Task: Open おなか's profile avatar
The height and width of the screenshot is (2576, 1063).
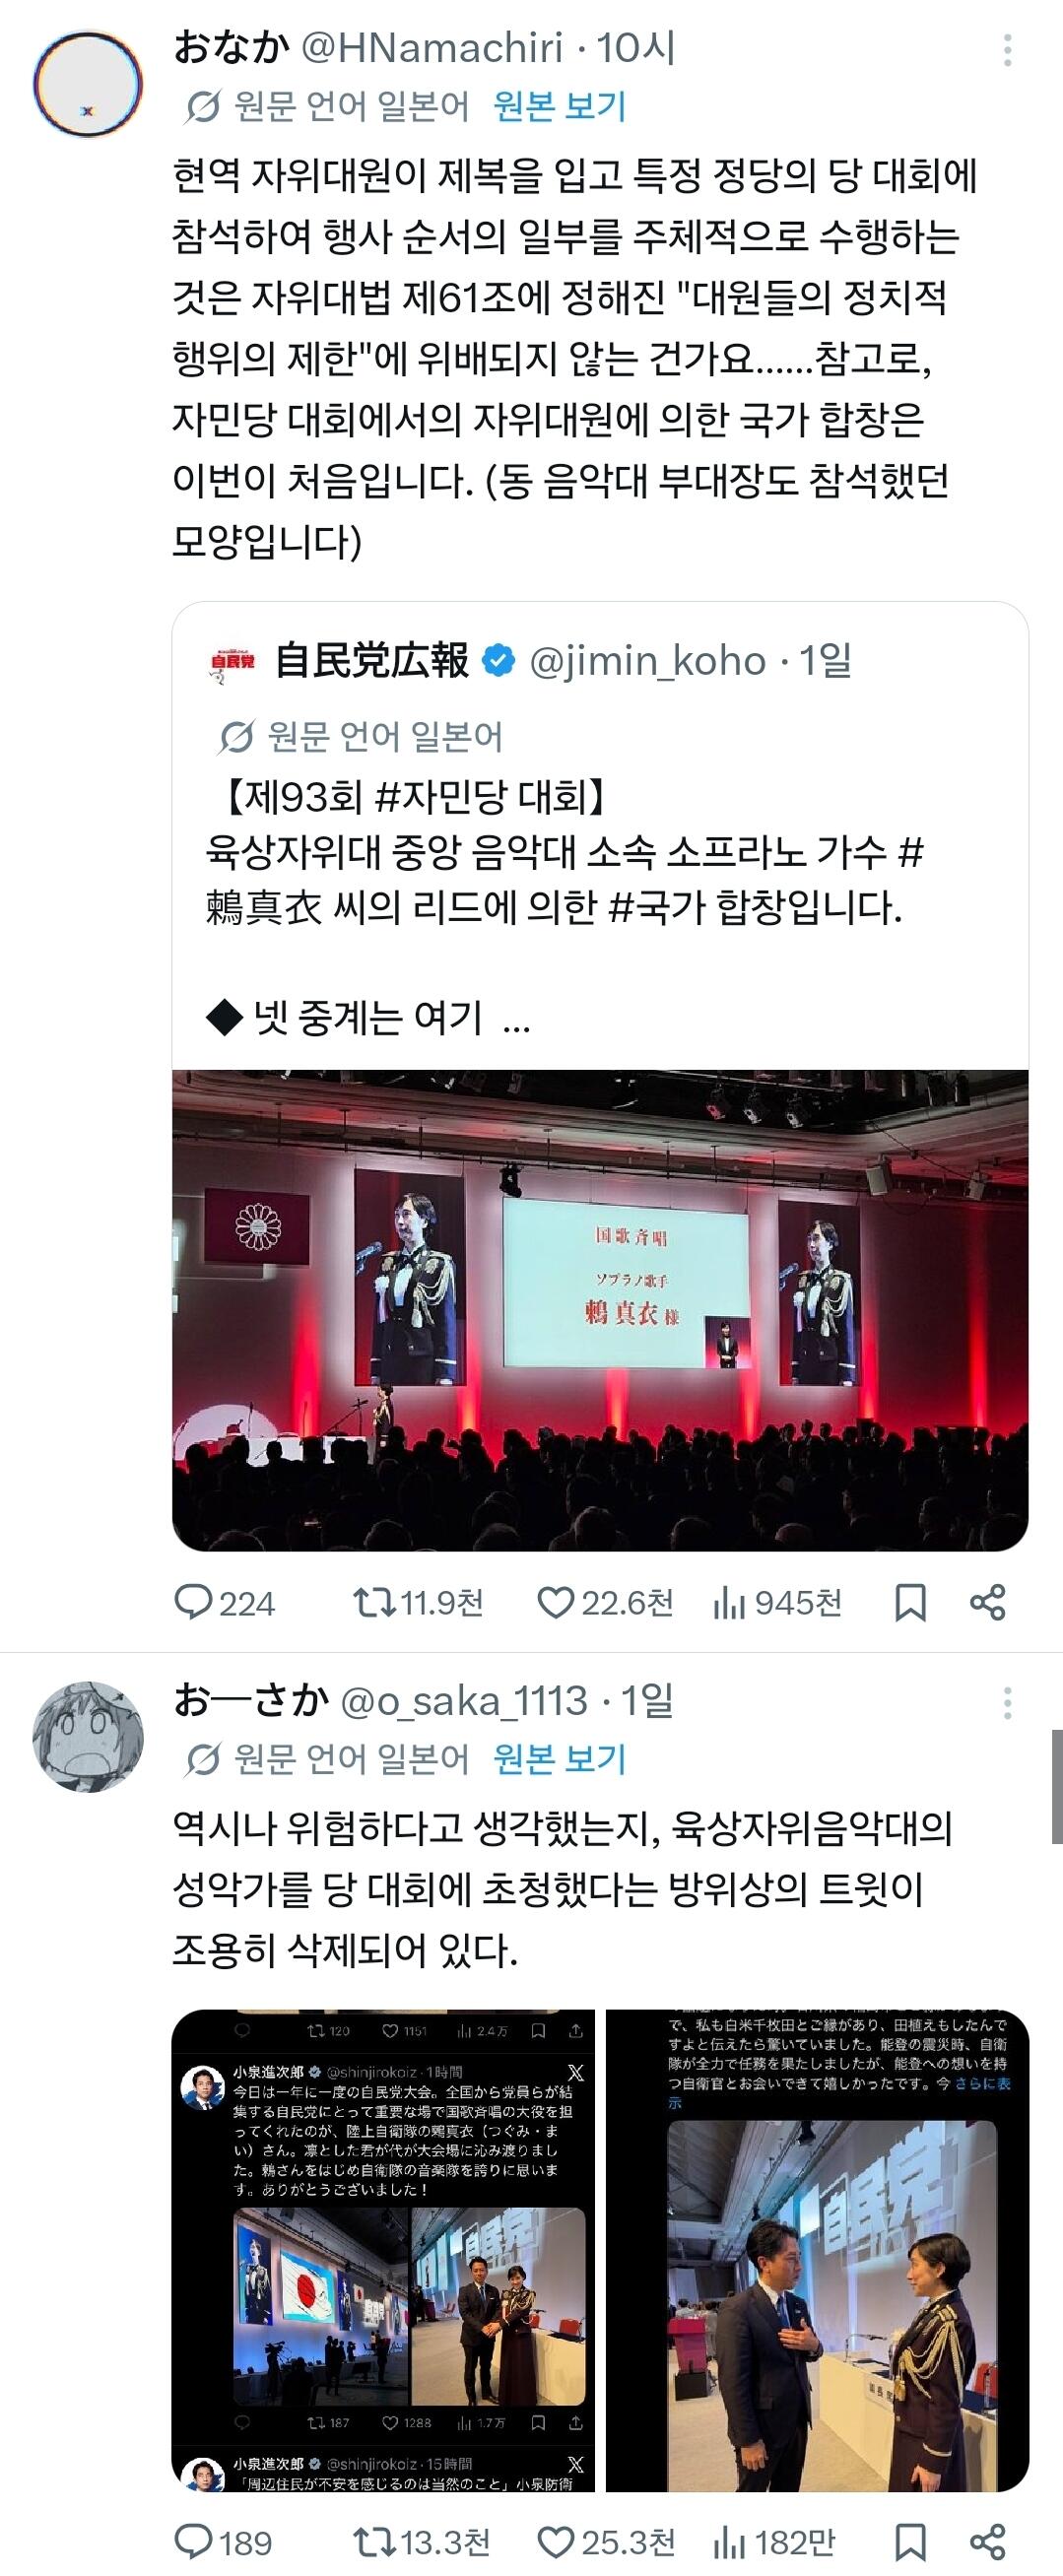Action: (x=88, y=84)
